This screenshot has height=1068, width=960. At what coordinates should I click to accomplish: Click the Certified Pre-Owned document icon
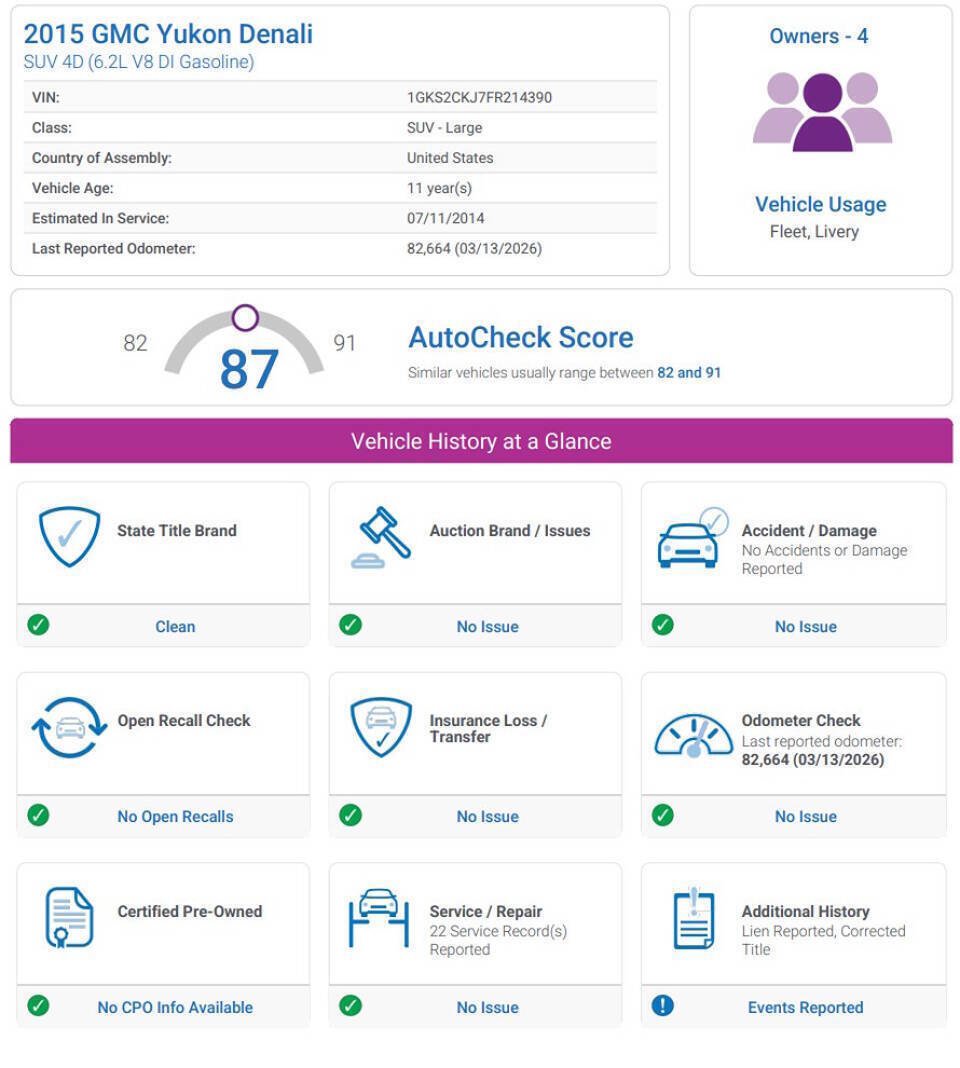click(x=69, y=917)
